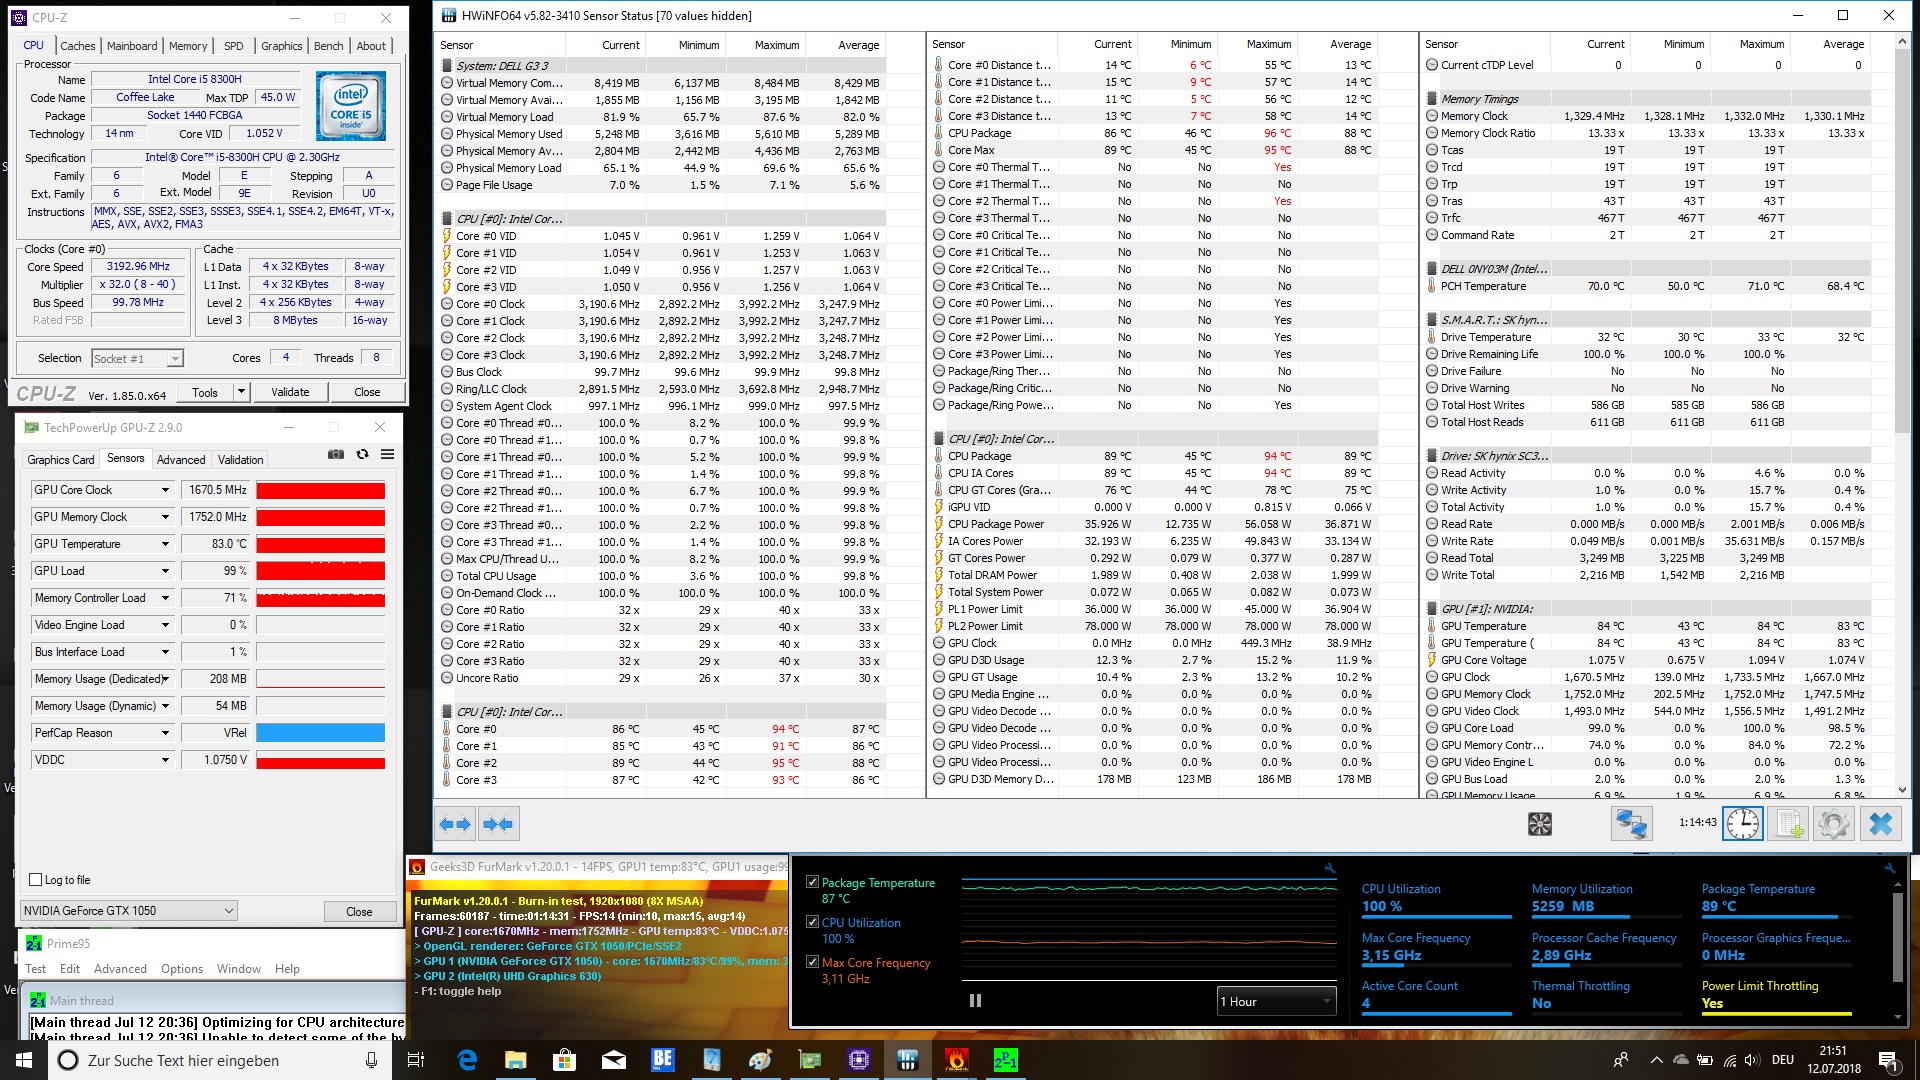Click HWiNFO logging start sheet icon
This screenshot has height=1080, width=1920.
1787,824
